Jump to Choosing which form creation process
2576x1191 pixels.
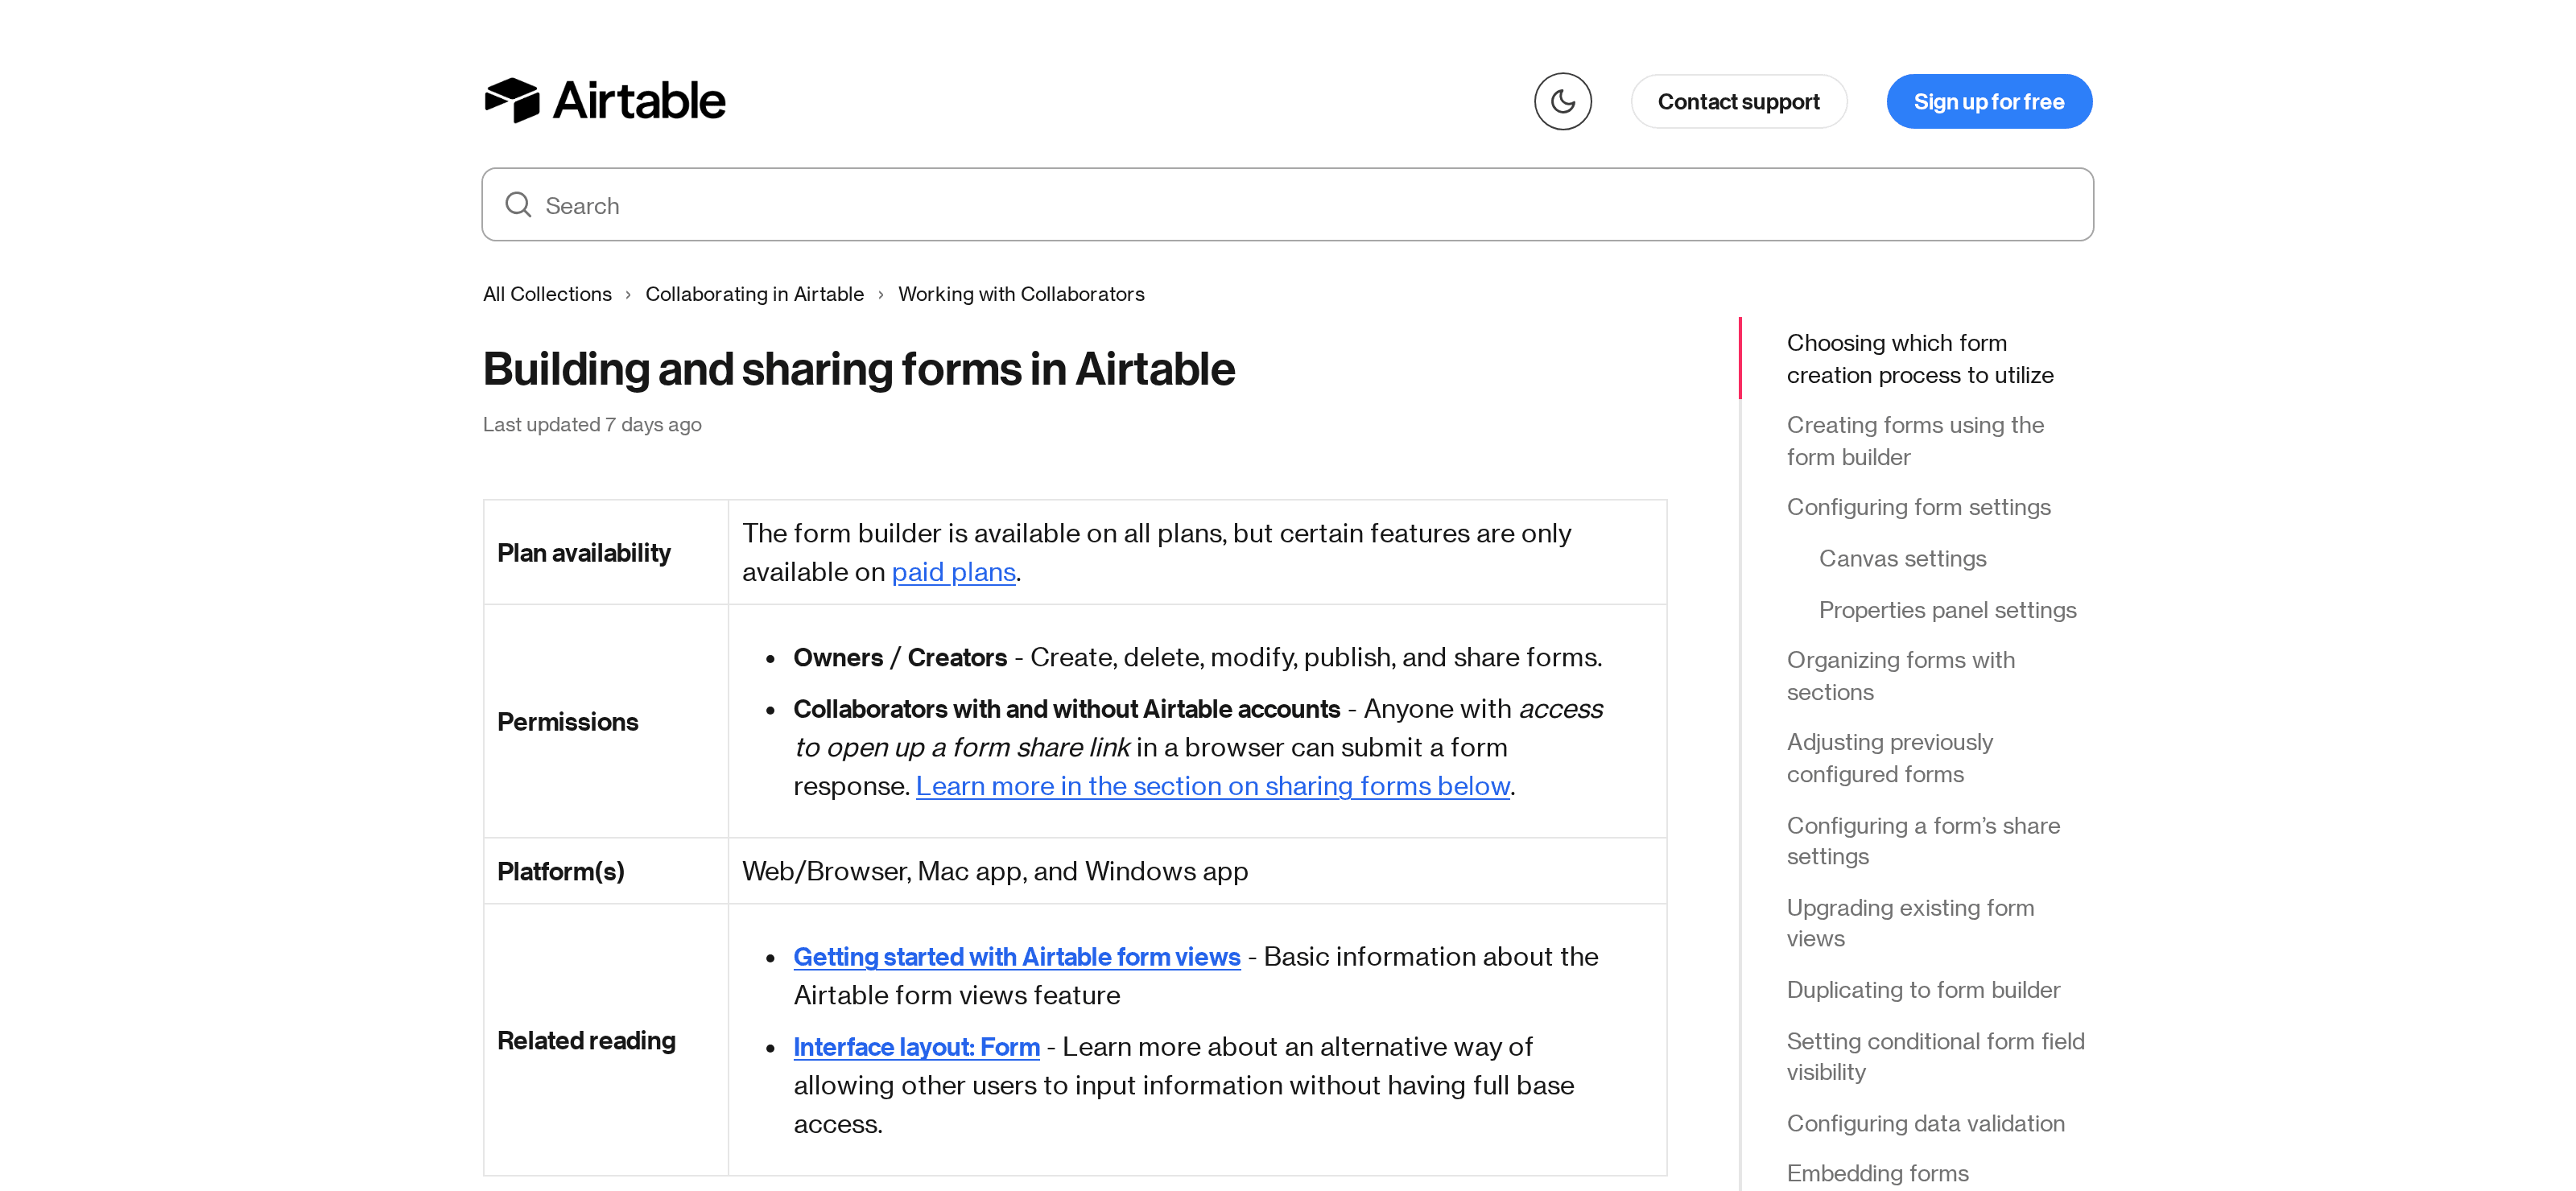[x=1919, y=359]
